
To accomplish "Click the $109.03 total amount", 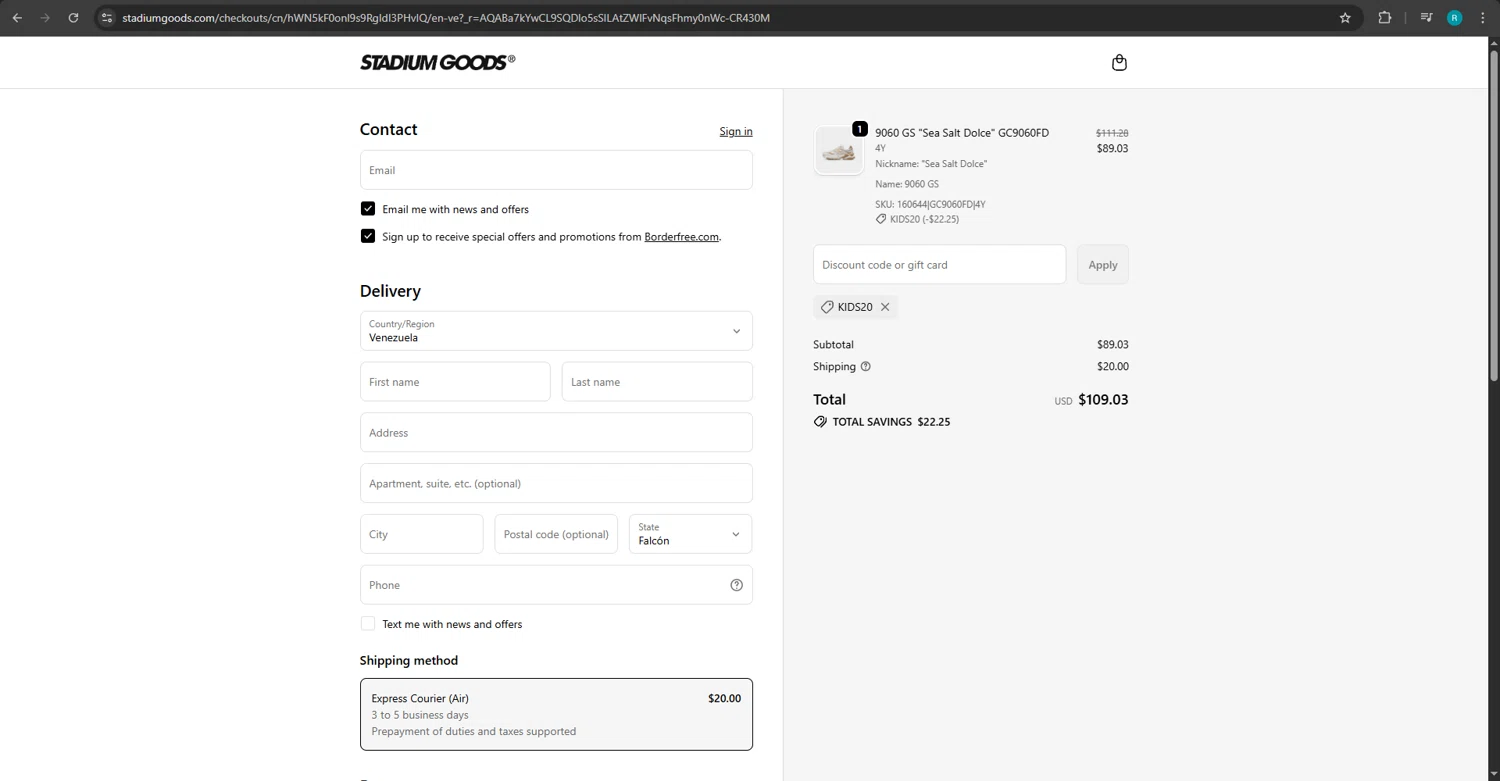I will pos(1103,399).
